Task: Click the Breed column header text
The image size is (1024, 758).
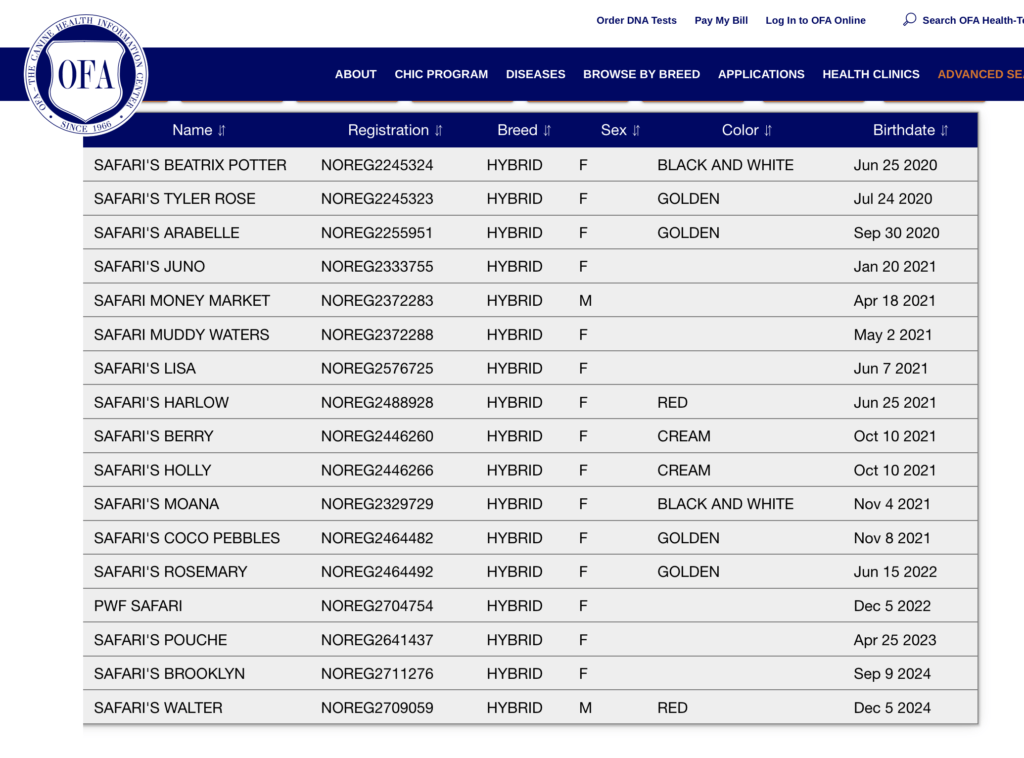Action: click(x=517, y=130)
